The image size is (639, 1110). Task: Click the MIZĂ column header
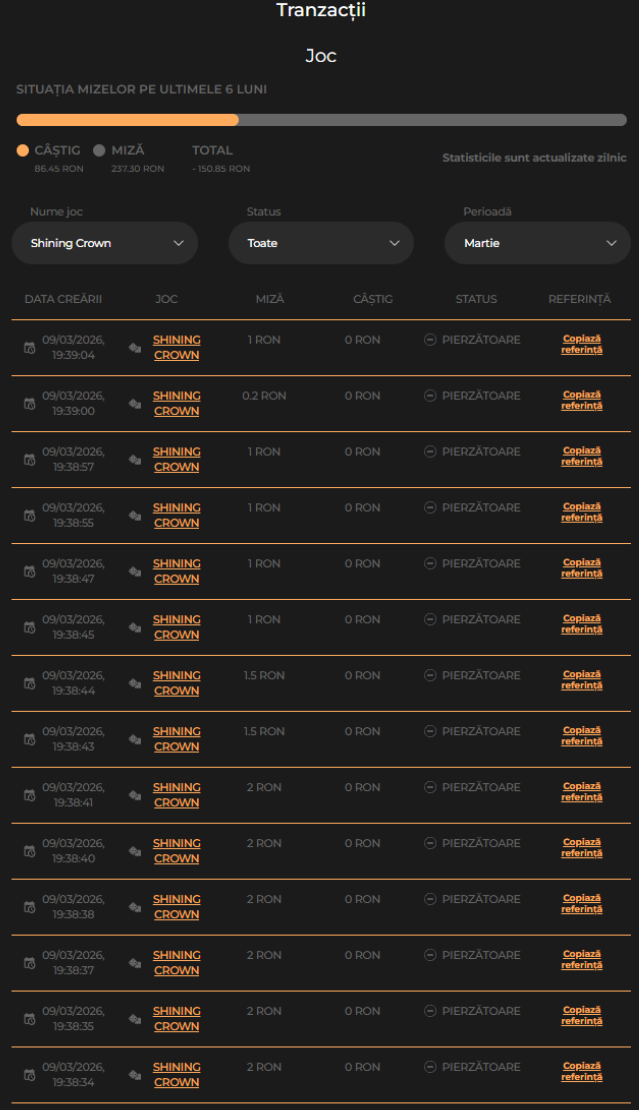(270, 299)
